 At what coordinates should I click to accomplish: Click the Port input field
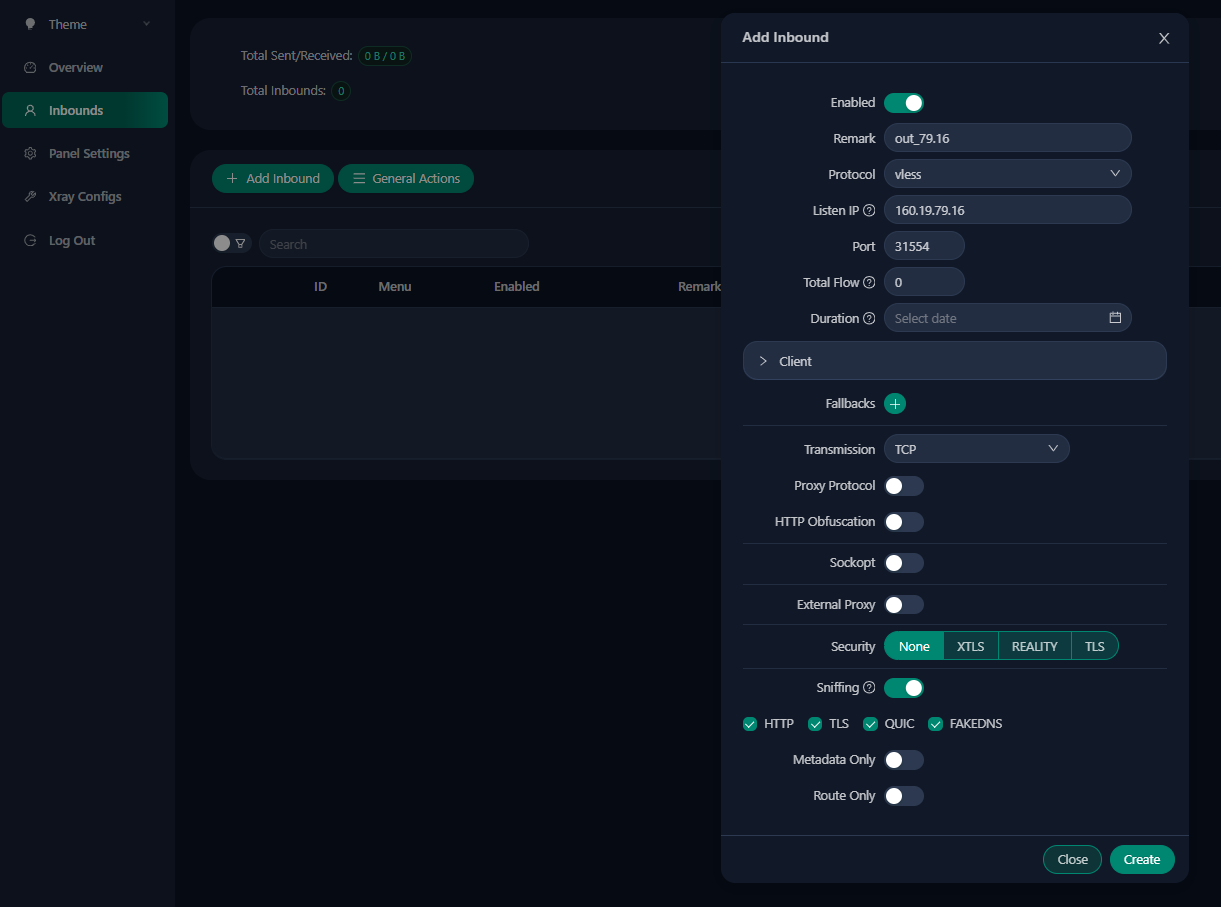click(x=923, y=246)
